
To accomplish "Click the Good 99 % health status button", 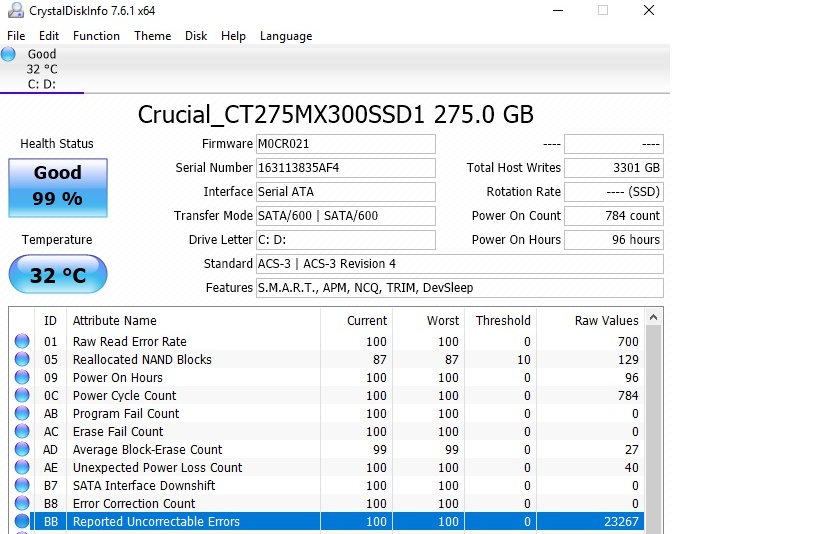I will 58,188.
